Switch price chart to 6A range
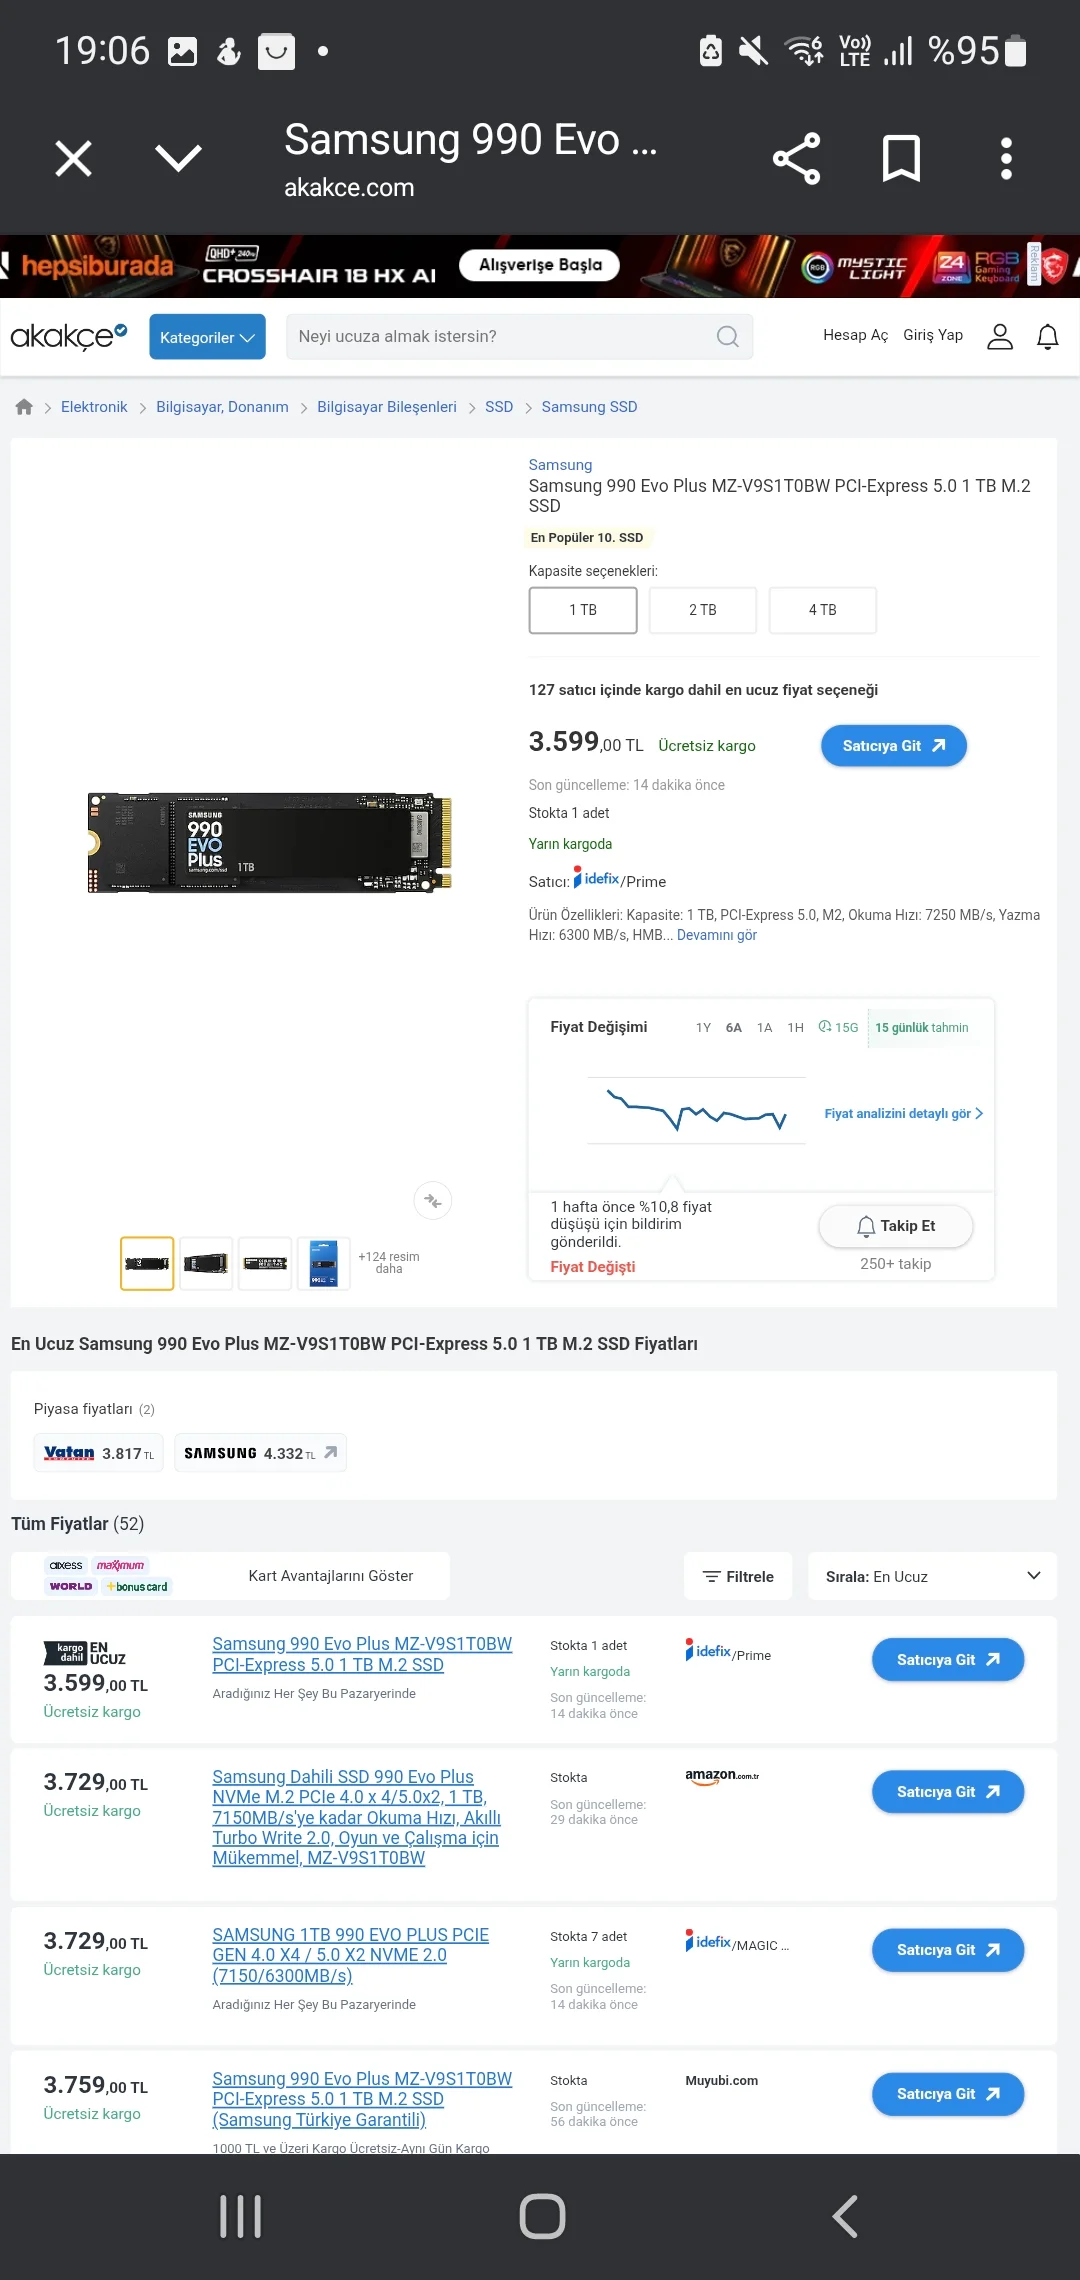 [734, 1028]
